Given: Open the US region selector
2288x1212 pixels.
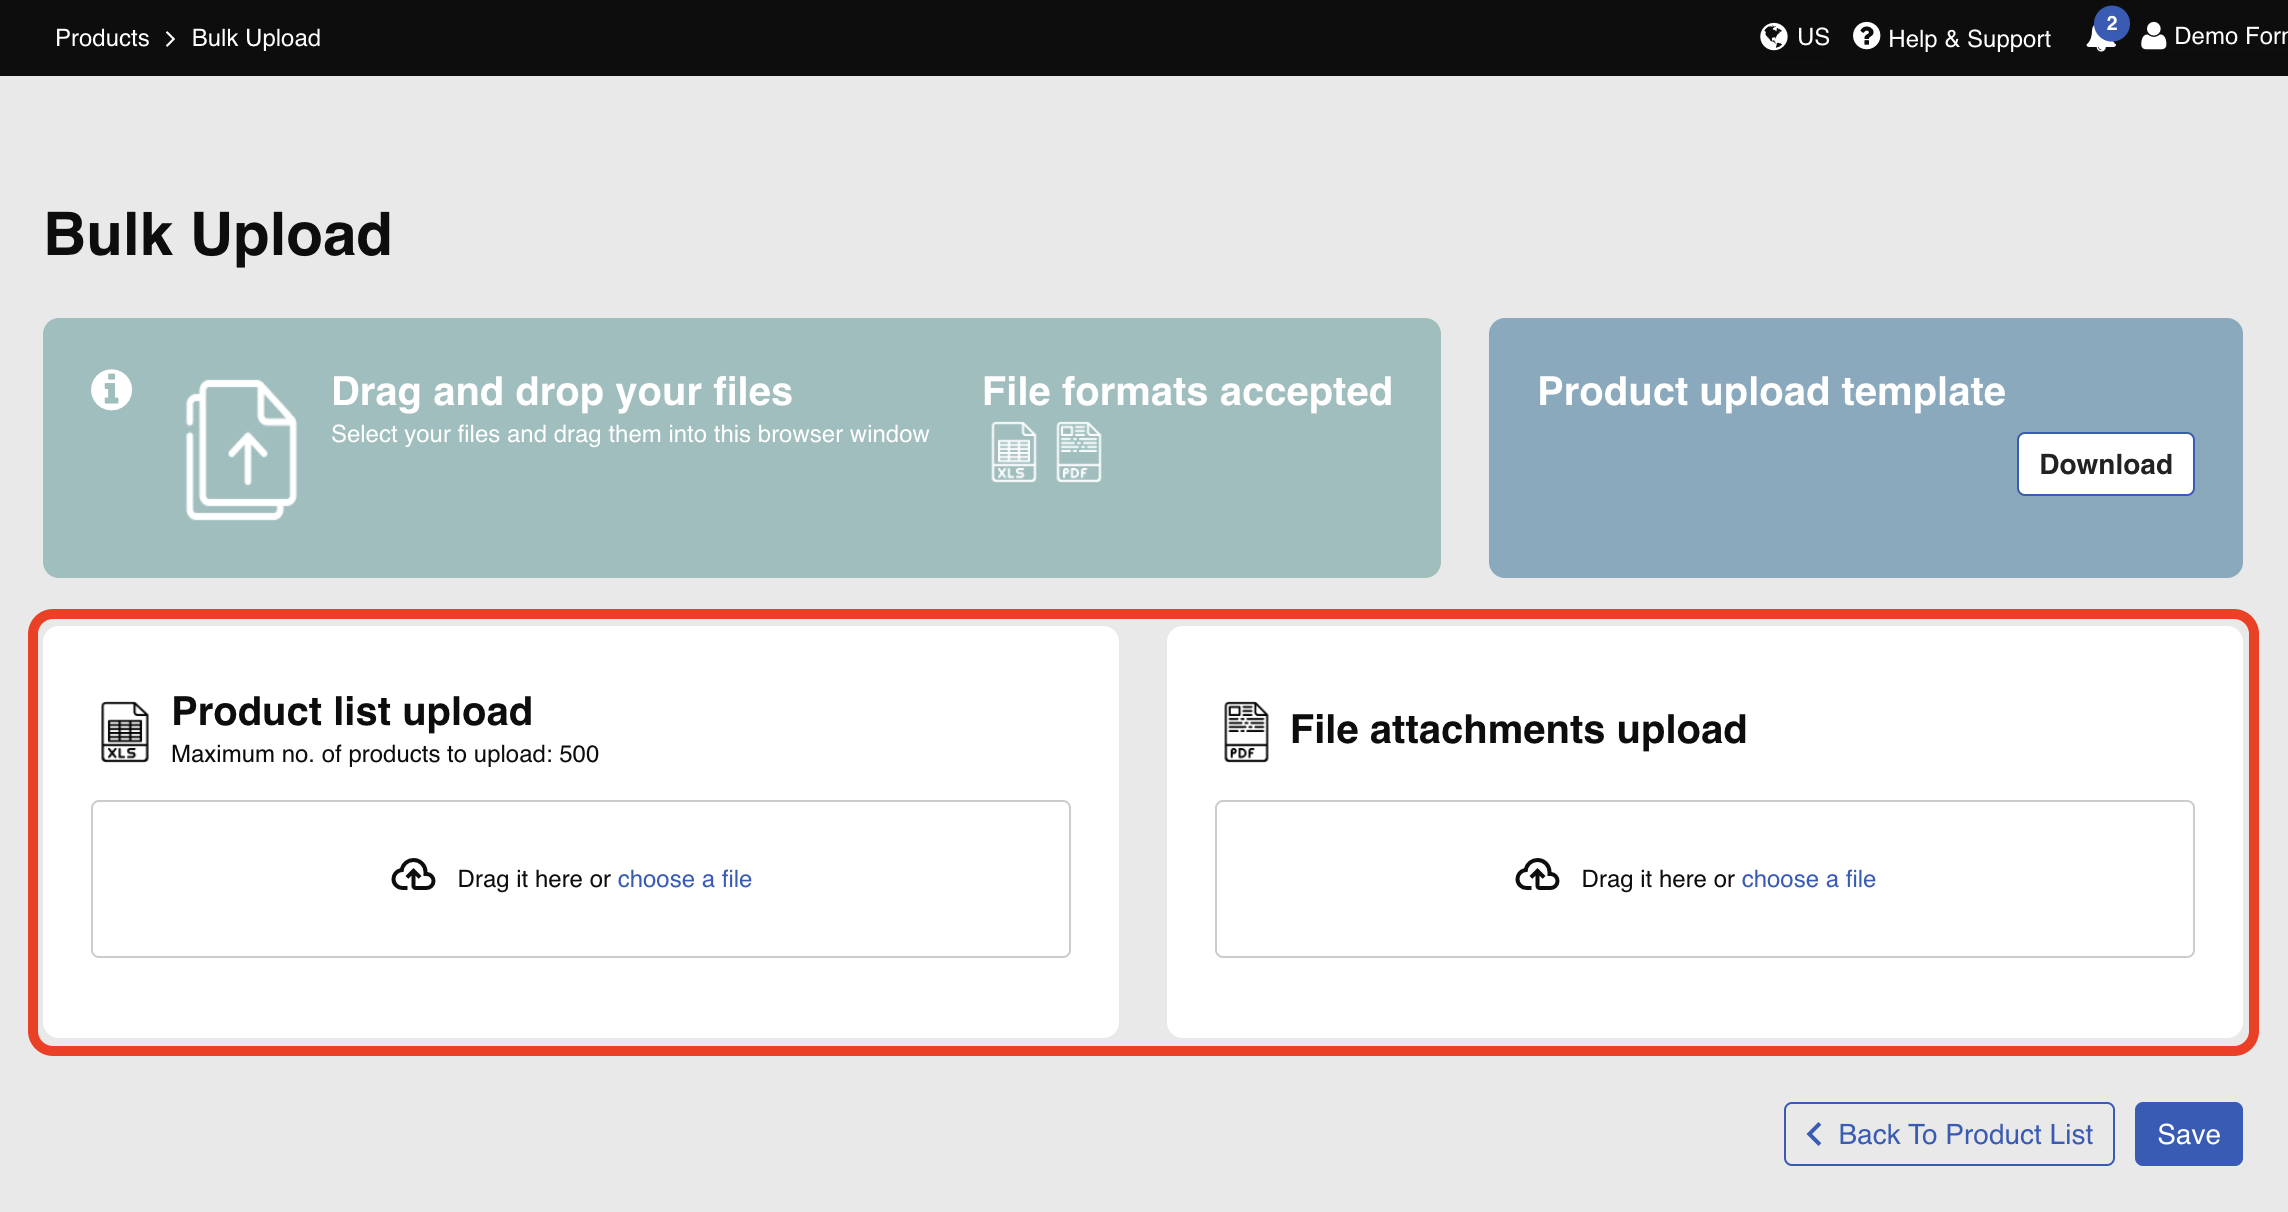Looking at the screenshot, I should point(1812,37).
